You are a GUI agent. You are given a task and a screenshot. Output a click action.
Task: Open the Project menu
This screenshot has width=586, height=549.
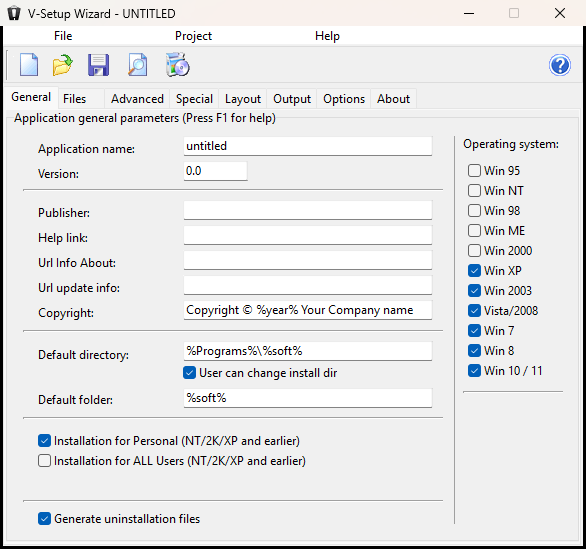tap(193, 36)
